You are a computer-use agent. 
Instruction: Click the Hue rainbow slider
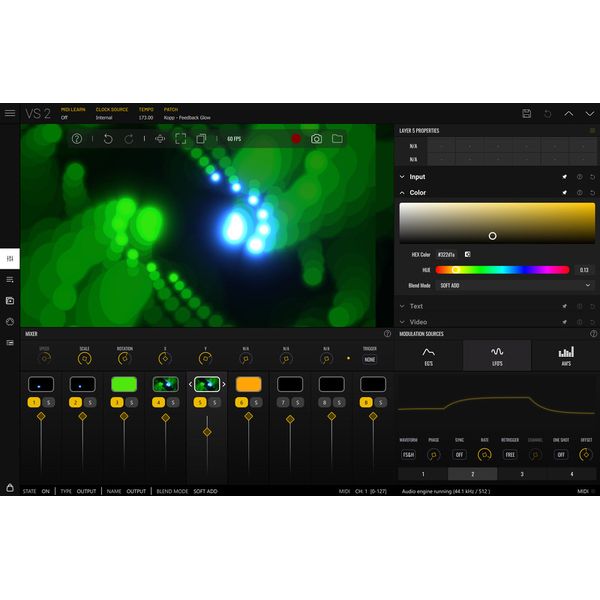[502, 270]
